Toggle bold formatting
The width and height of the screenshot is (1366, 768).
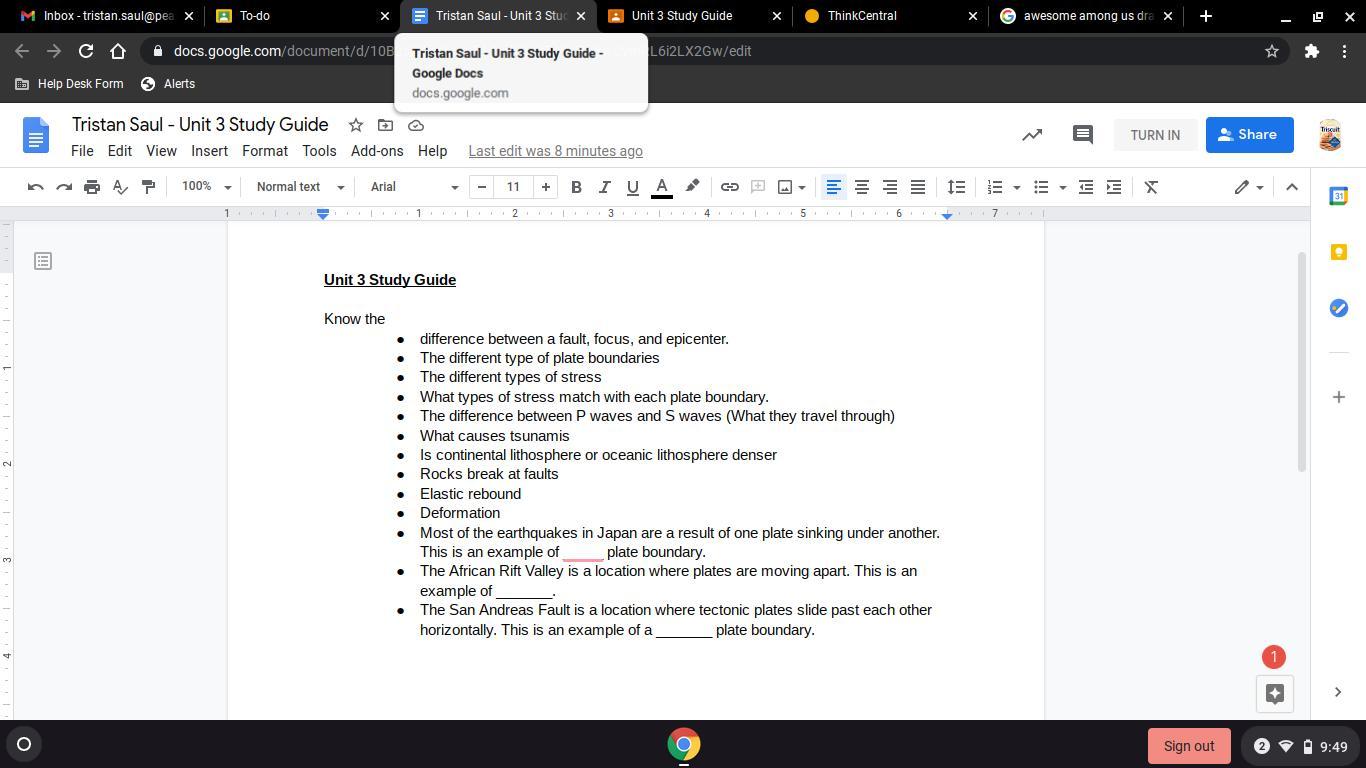click(576, 187)
